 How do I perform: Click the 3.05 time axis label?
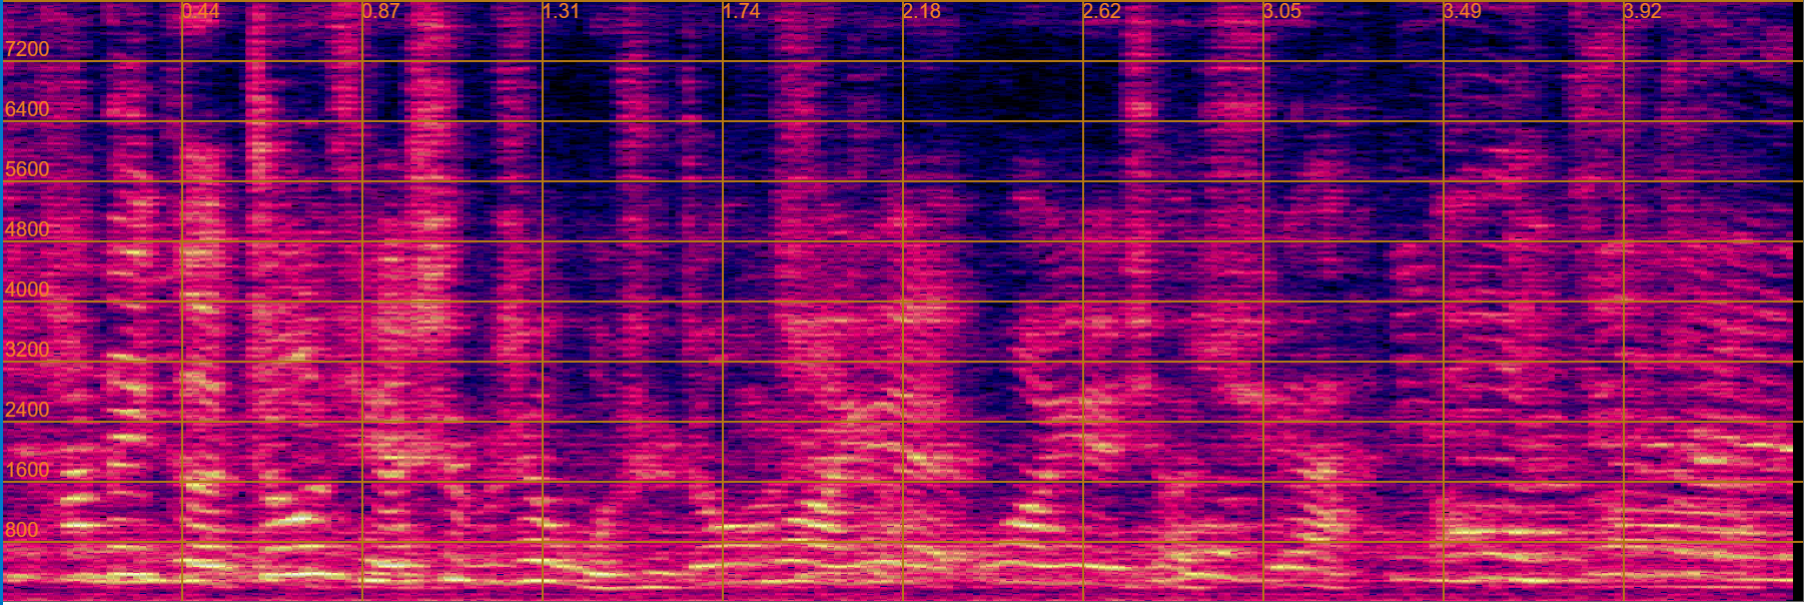tap(1283, 11)
